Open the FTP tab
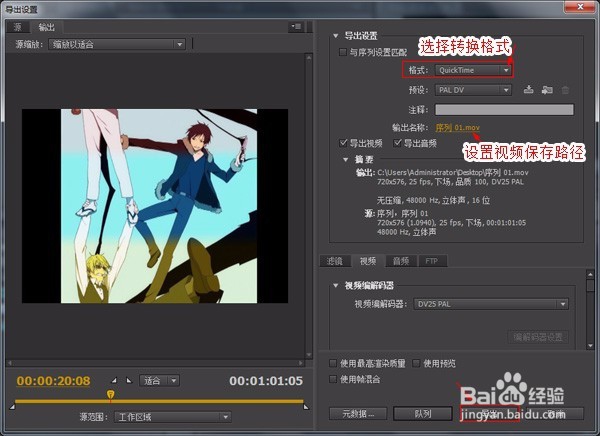This screenshot has width=600, height=436. click(432, 261)
